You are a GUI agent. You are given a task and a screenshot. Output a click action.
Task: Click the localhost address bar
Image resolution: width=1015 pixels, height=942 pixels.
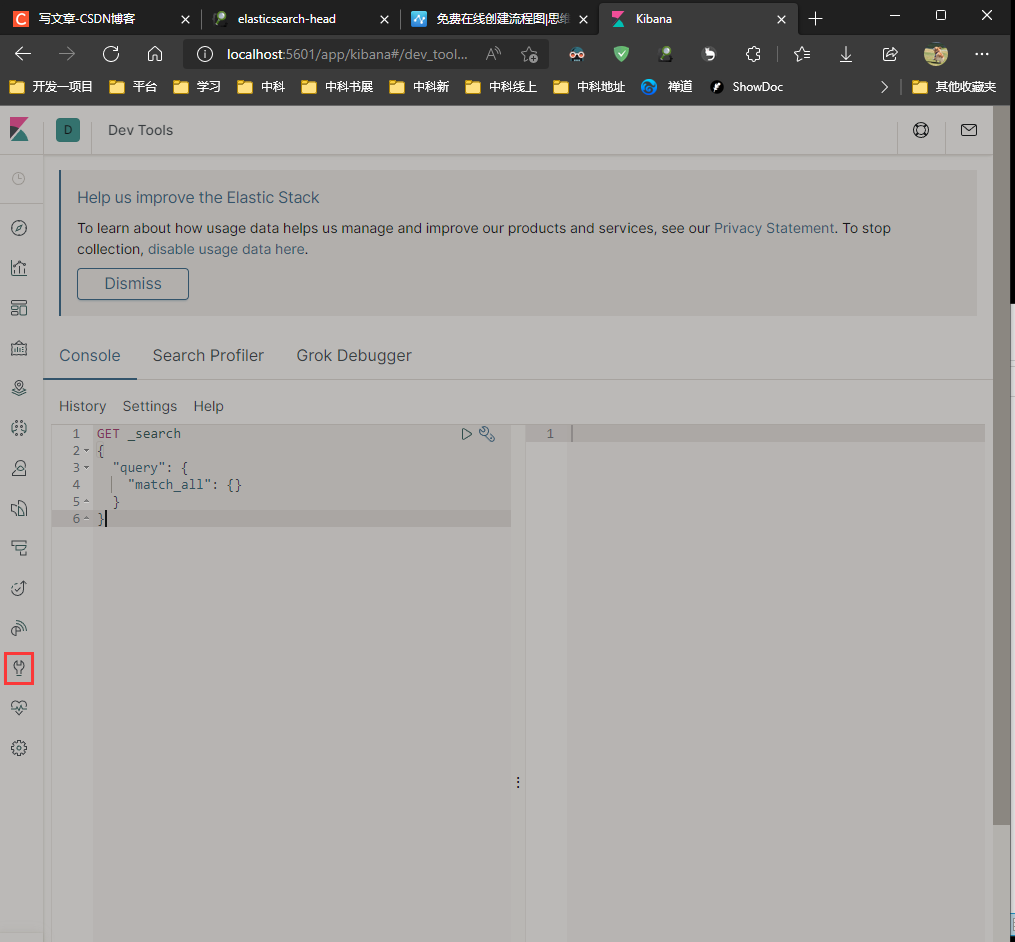(x=347, y=54)
